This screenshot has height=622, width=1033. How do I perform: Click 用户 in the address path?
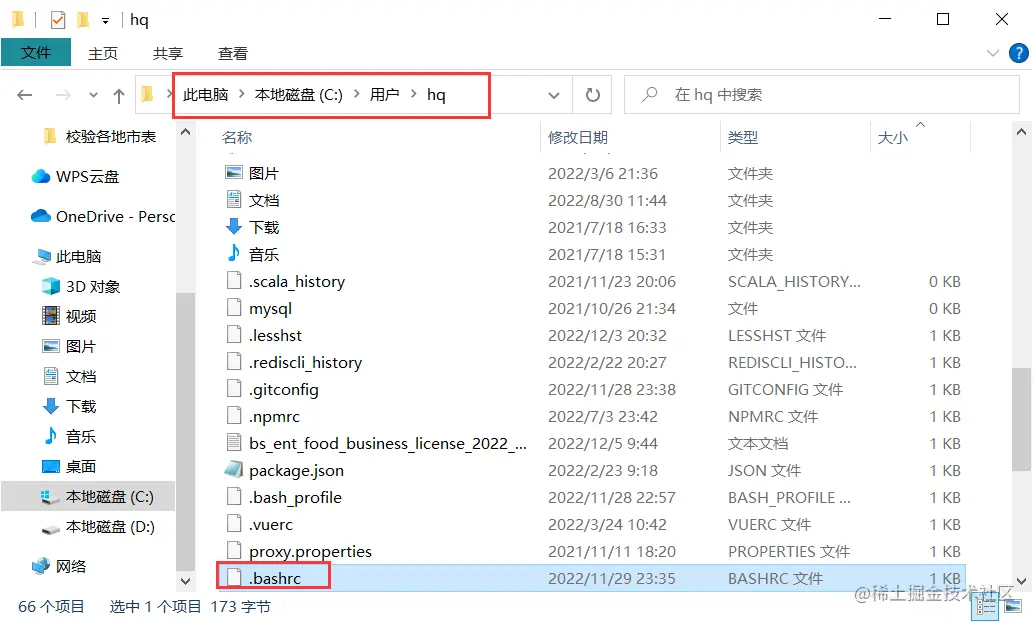click(384, 95)
